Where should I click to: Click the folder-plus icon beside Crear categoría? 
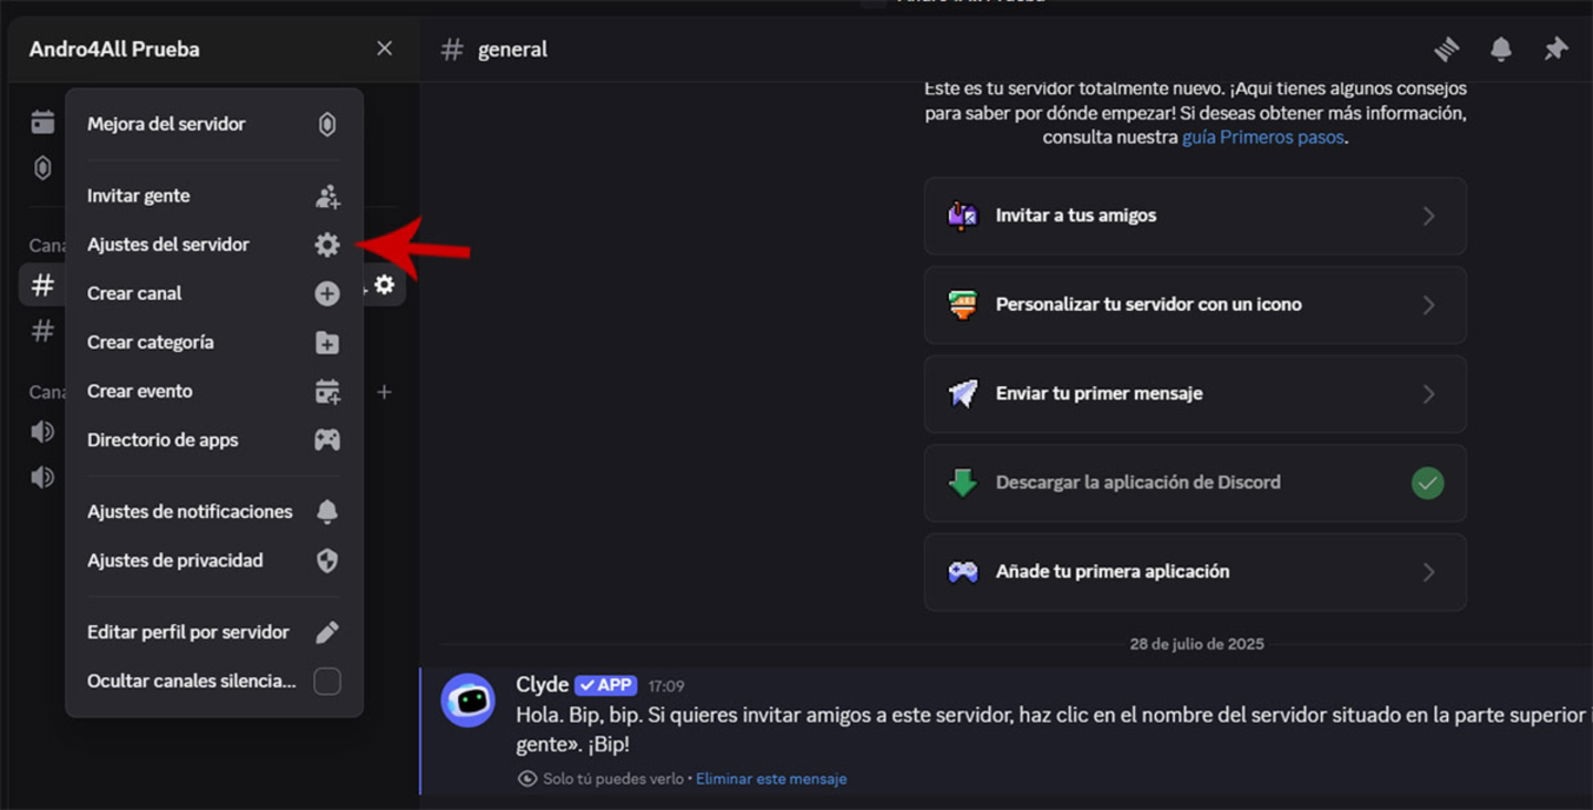pyautogui.click(x=327, y=342)
